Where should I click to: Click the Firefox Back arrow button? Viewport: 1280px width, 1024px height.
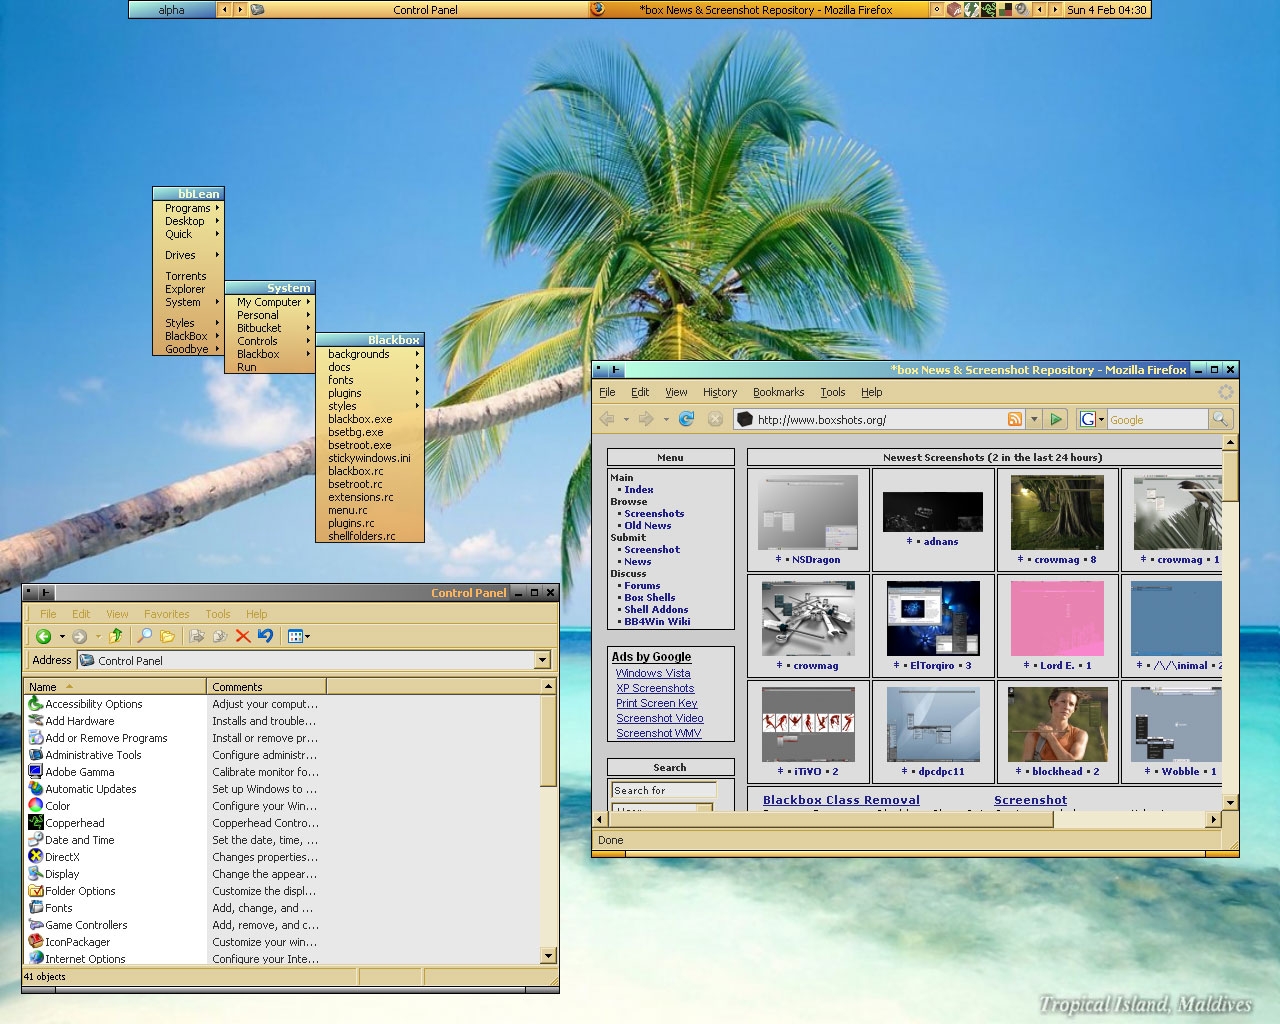pyautogui.click(x=607, y=419)
